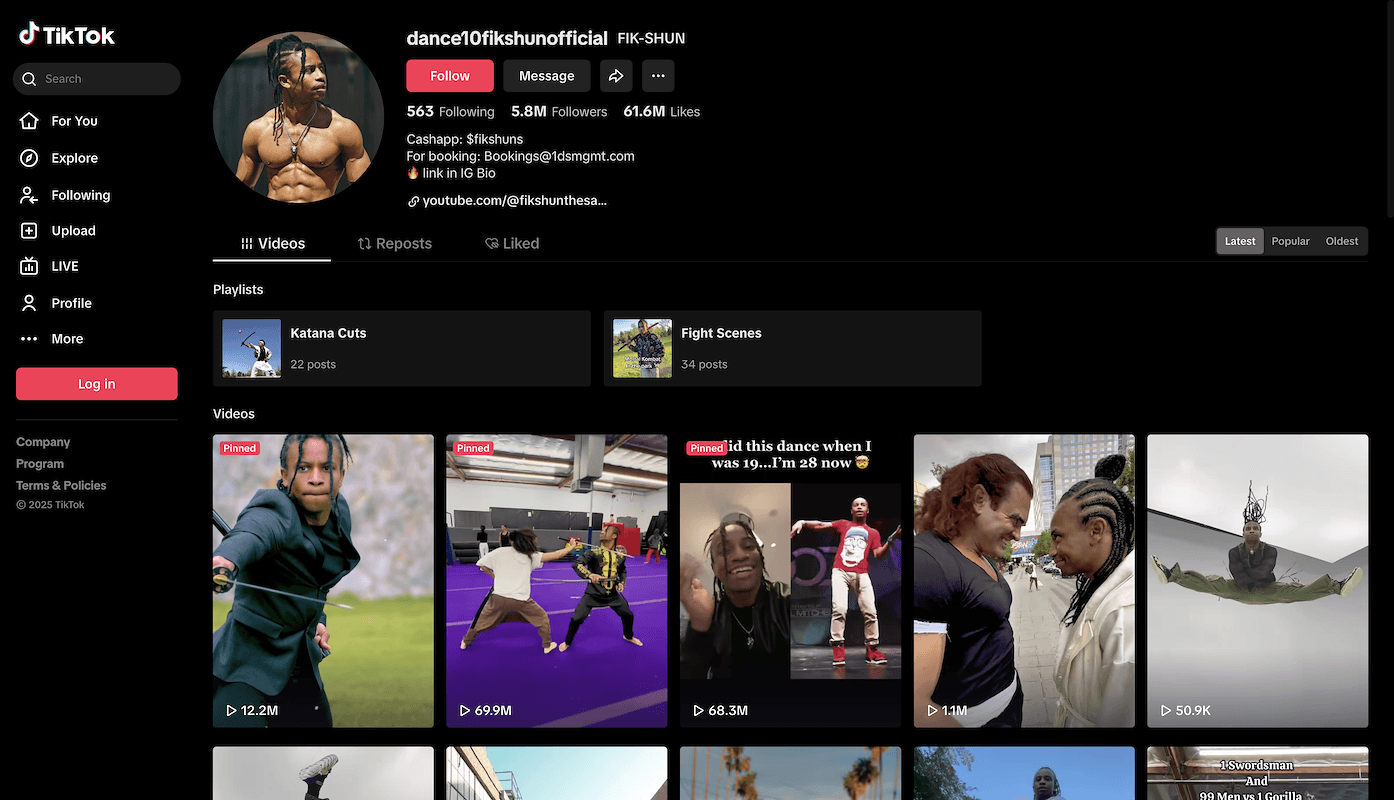Click the TikTok logo
The height and width of the screenshot is (800, 1394).
67,35
